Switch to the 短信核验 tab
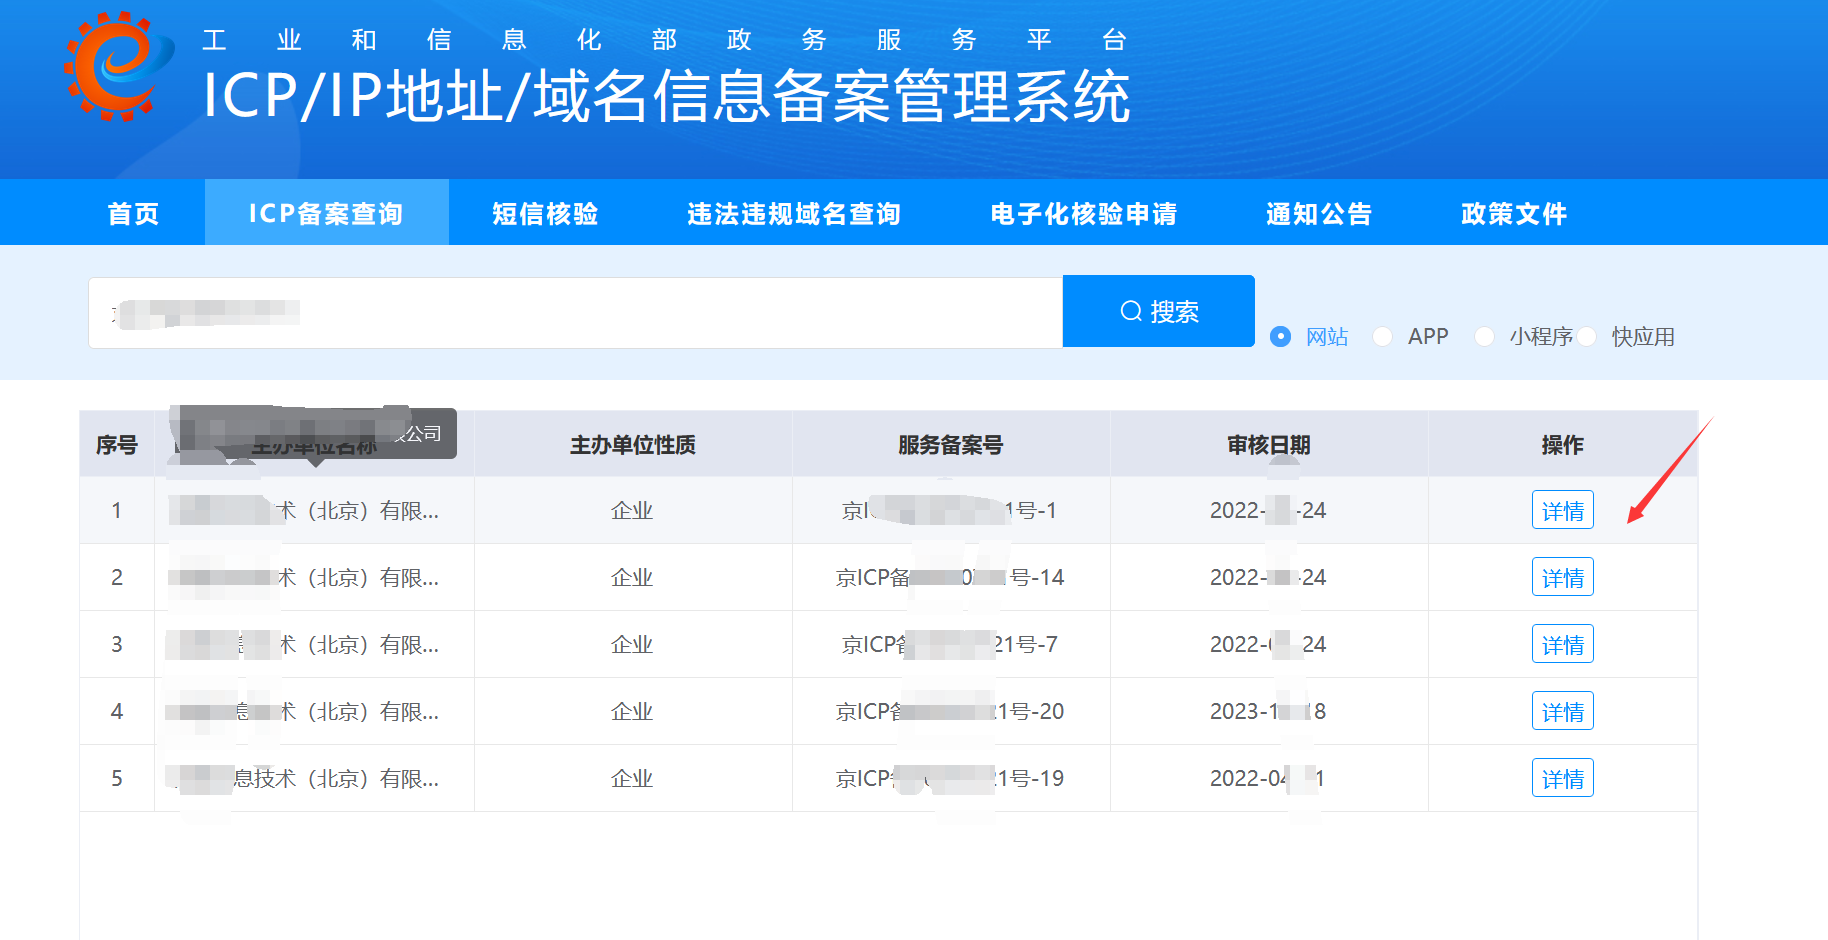Viewport: 1828px width, 940px height. point(545,213)
